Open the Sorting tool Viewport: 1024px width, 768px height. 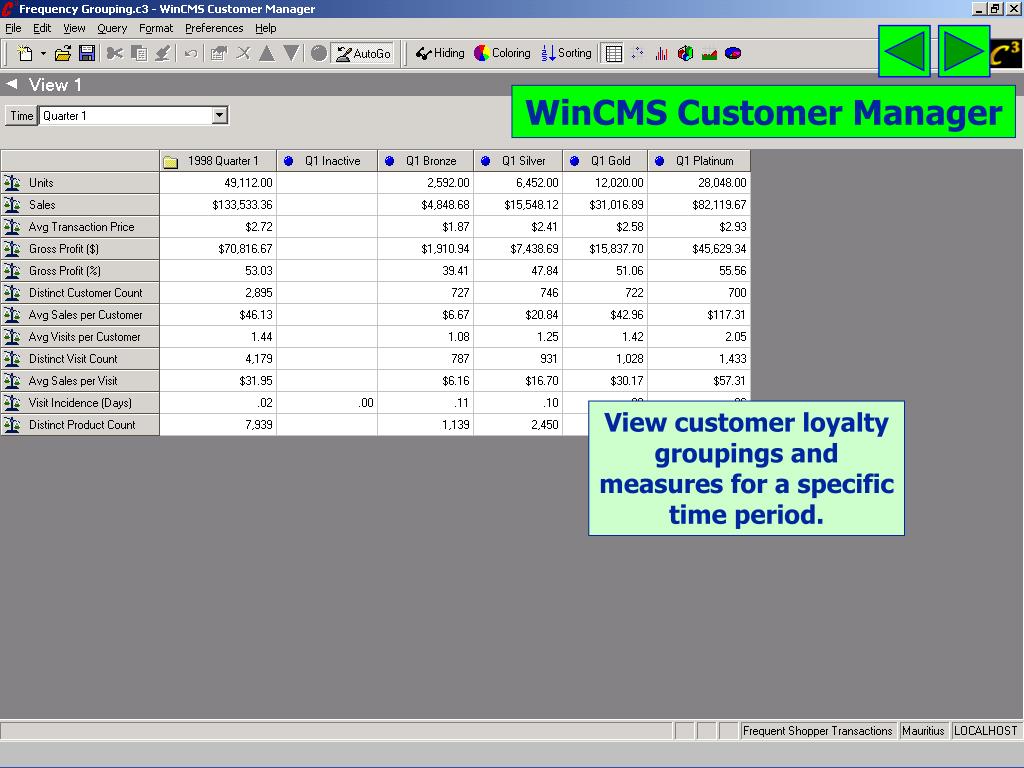click(566, 54)
